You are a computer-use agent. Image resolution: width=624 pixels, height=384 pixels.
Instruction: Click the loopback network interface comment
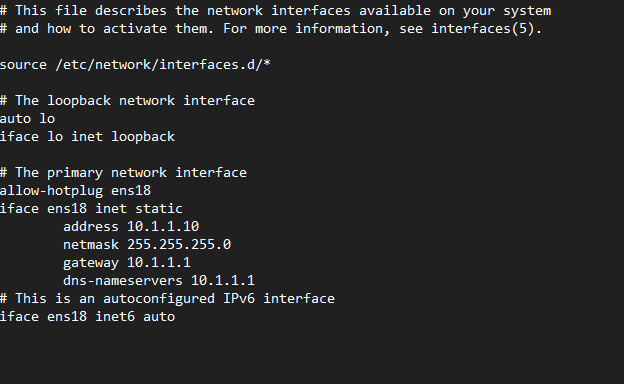[x=127, y=101]
